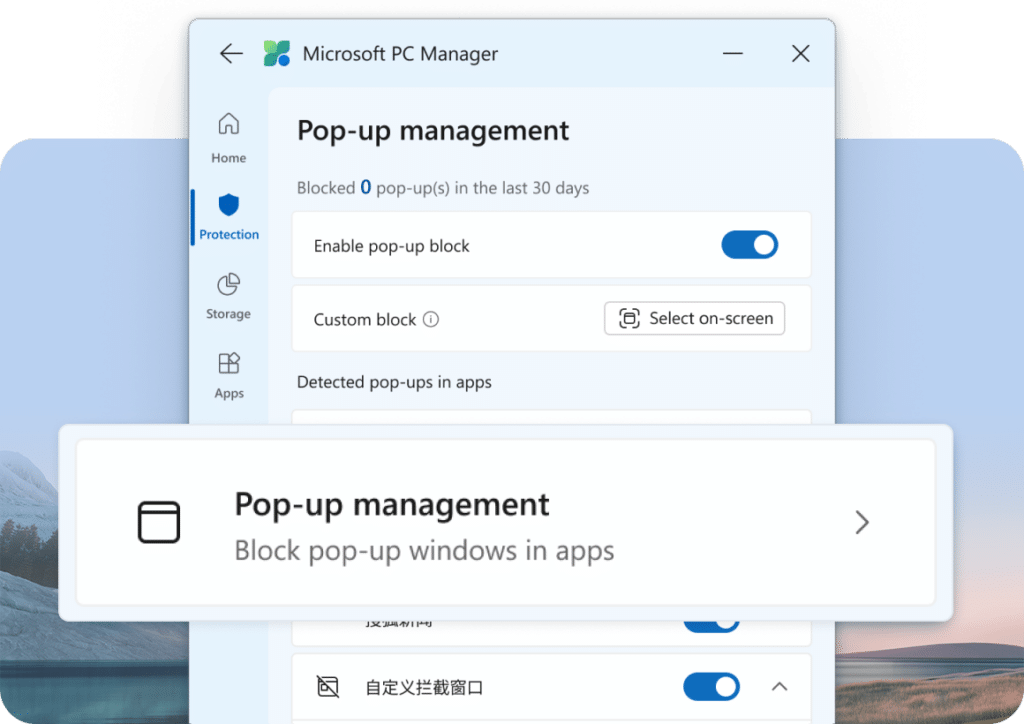Click the window icon on Pop-up management card

[x=159, y=522]
